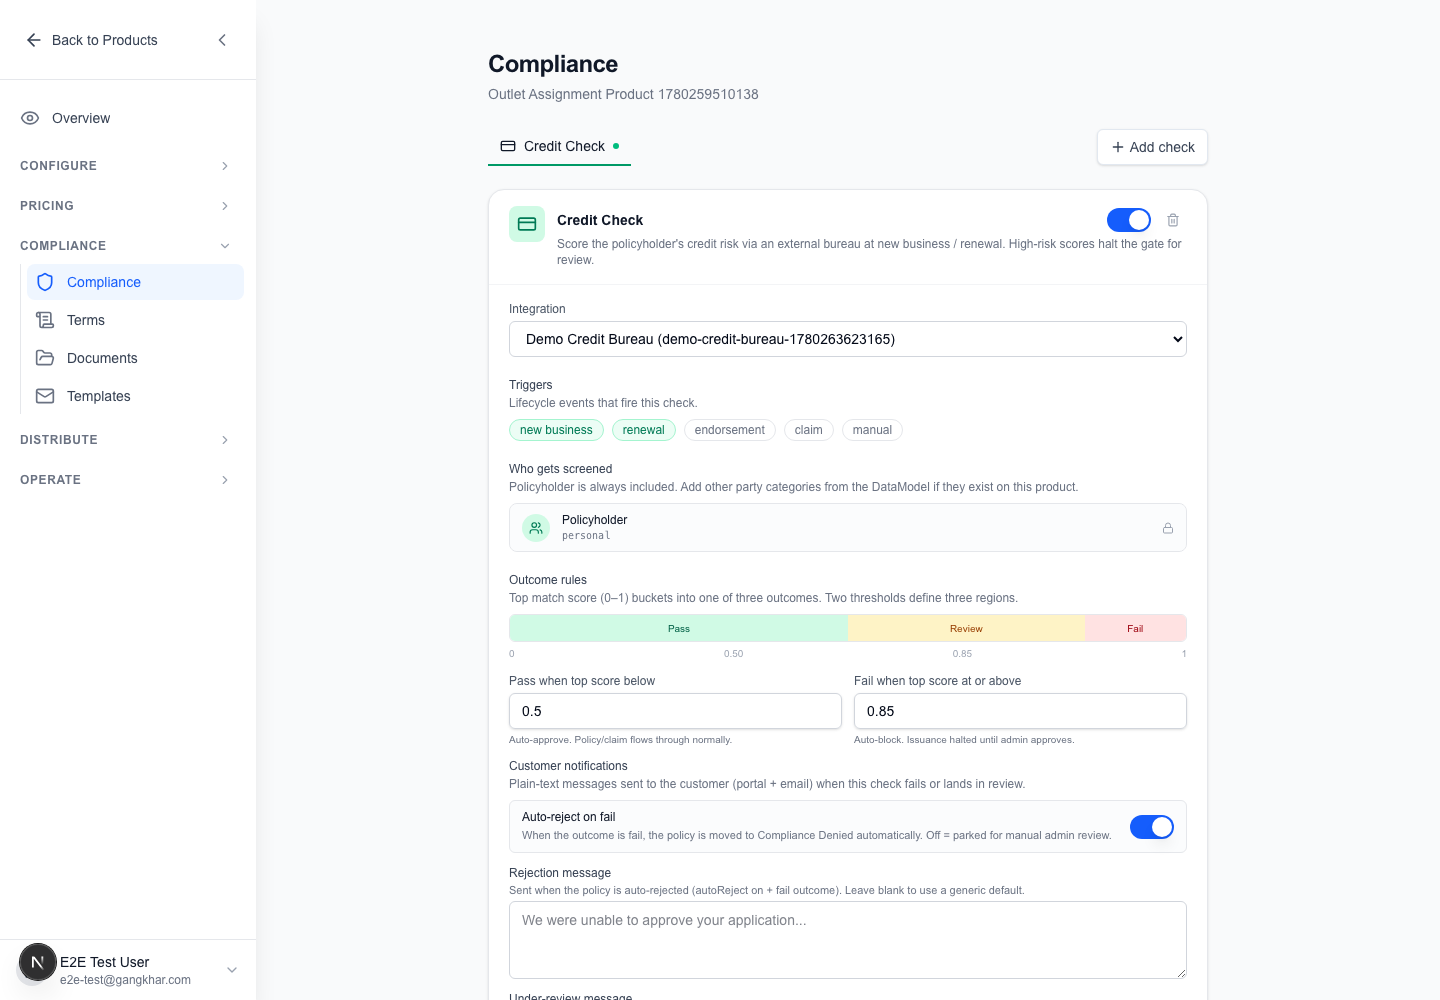Open Documents in the sidebar
1440x1000 pixels.
(135, 358)
